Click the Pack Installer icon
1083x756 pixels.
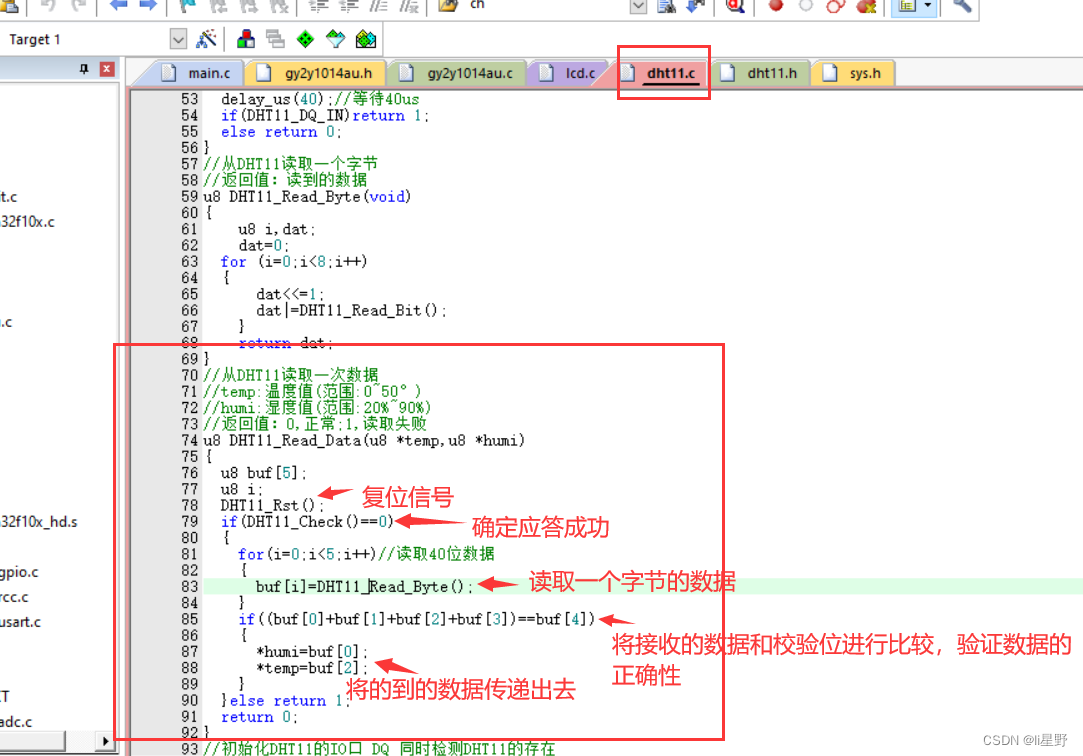366,40
